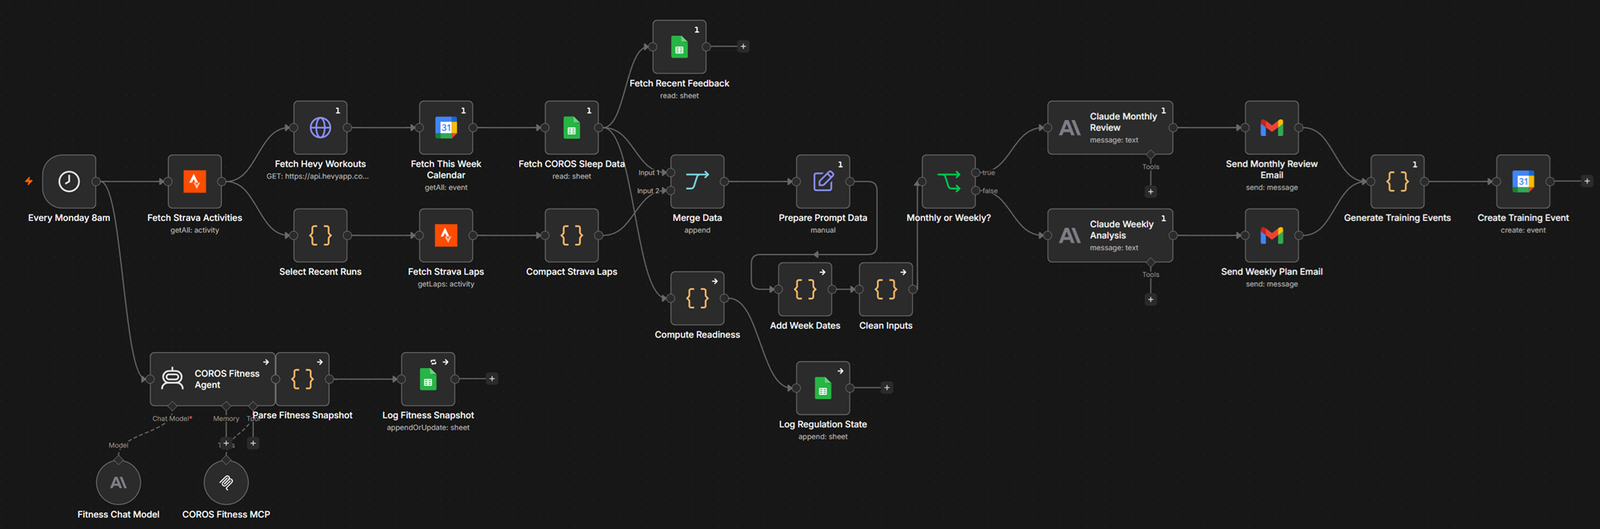Open the COROS Fitness MCP tool sub-node
The width and height of the screenshot is (1600, 529).
226,483
